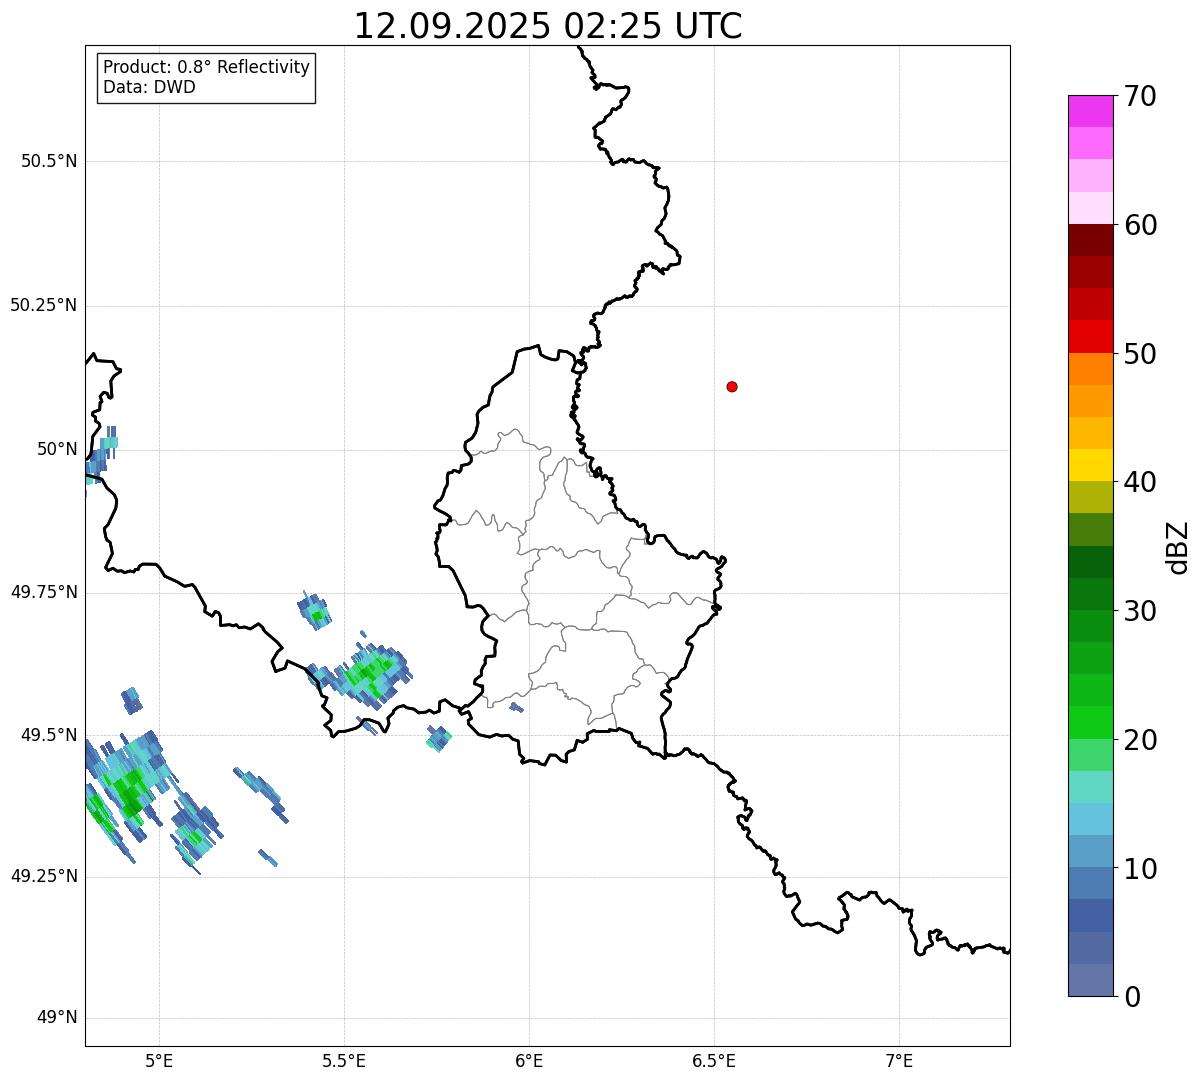Click the 0 value on the colorbar
The width and height of the screenshot is (1202, 1081).
1132,997
